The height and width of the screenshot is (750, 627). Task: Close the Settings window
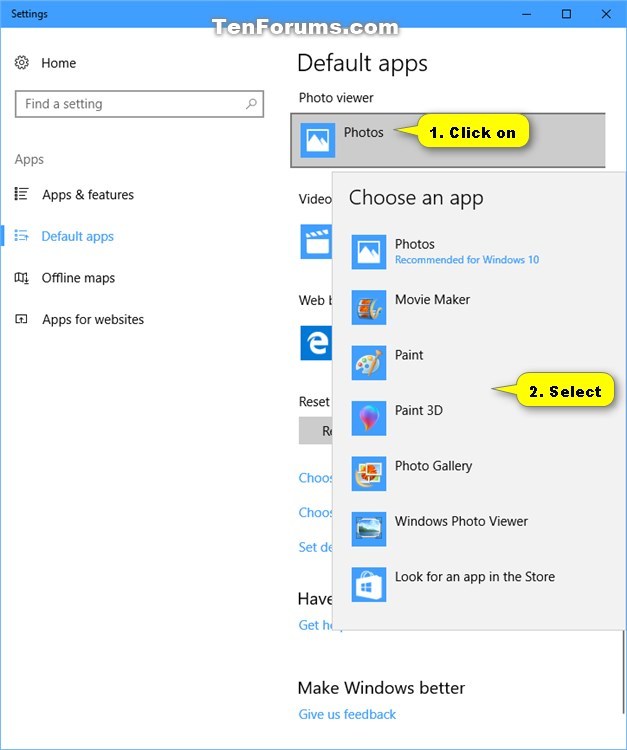[606, 14]
